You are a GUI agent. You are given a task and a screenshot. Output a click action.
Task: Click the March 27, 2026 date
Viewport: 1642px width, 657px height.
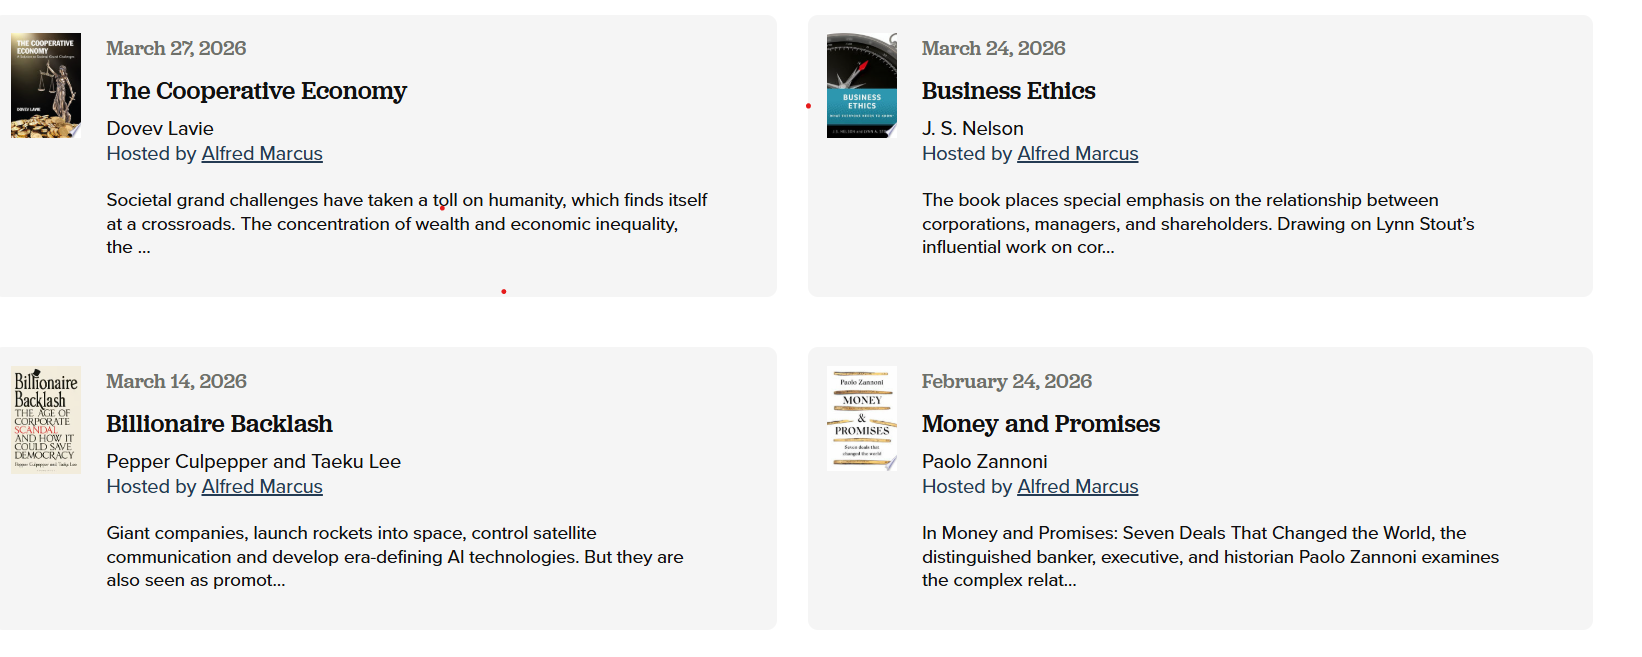[176, 48]
